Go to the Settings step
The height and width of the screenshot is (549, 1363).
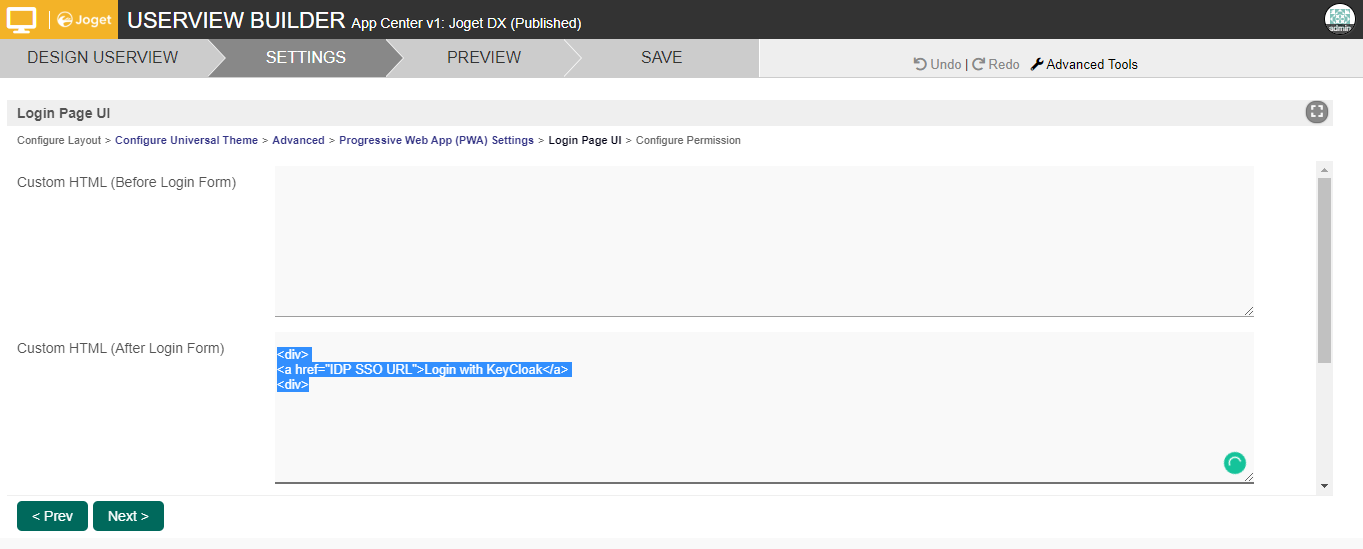click(305, 58)
